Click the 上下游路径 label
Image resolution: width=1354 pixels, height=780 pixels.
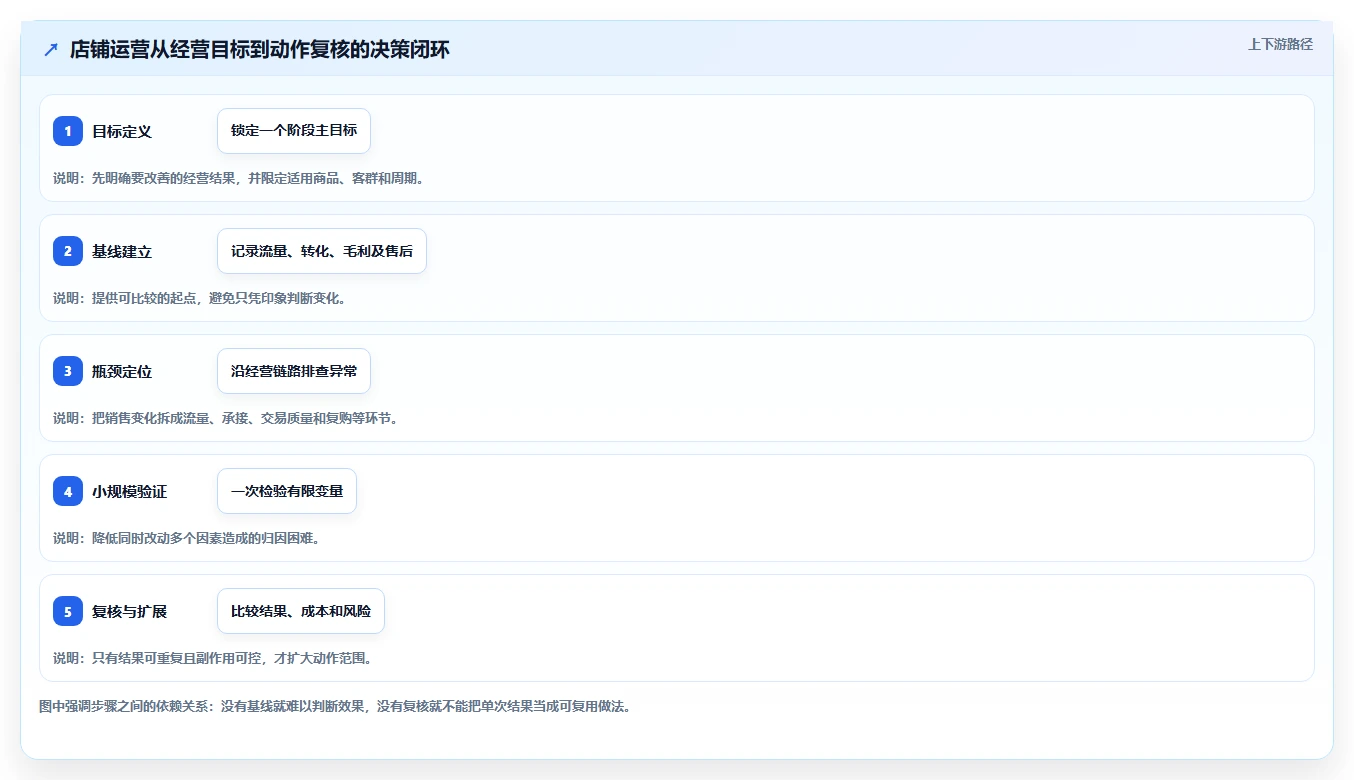[x=1280, y=44]
